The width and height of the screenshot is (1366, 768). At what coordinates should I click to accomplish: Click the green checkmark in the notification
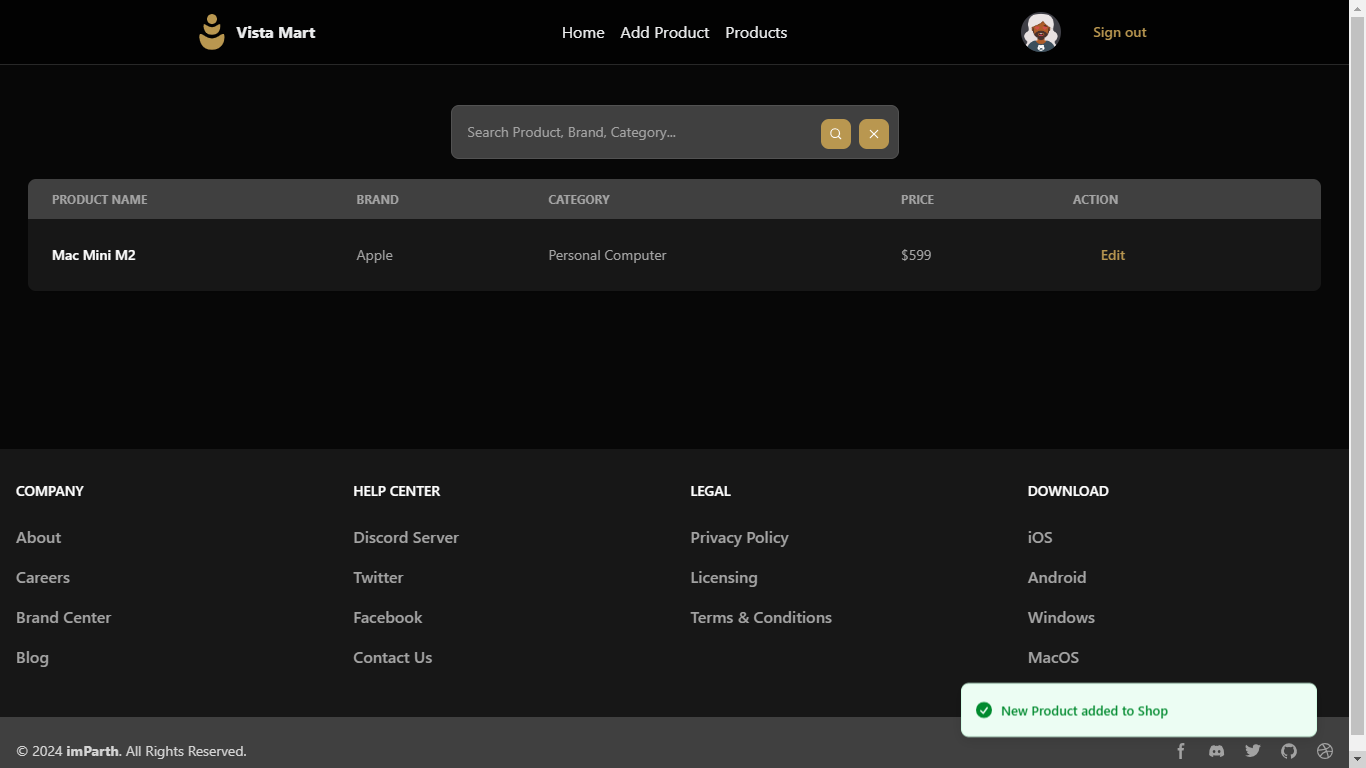(x=984, y=710)
